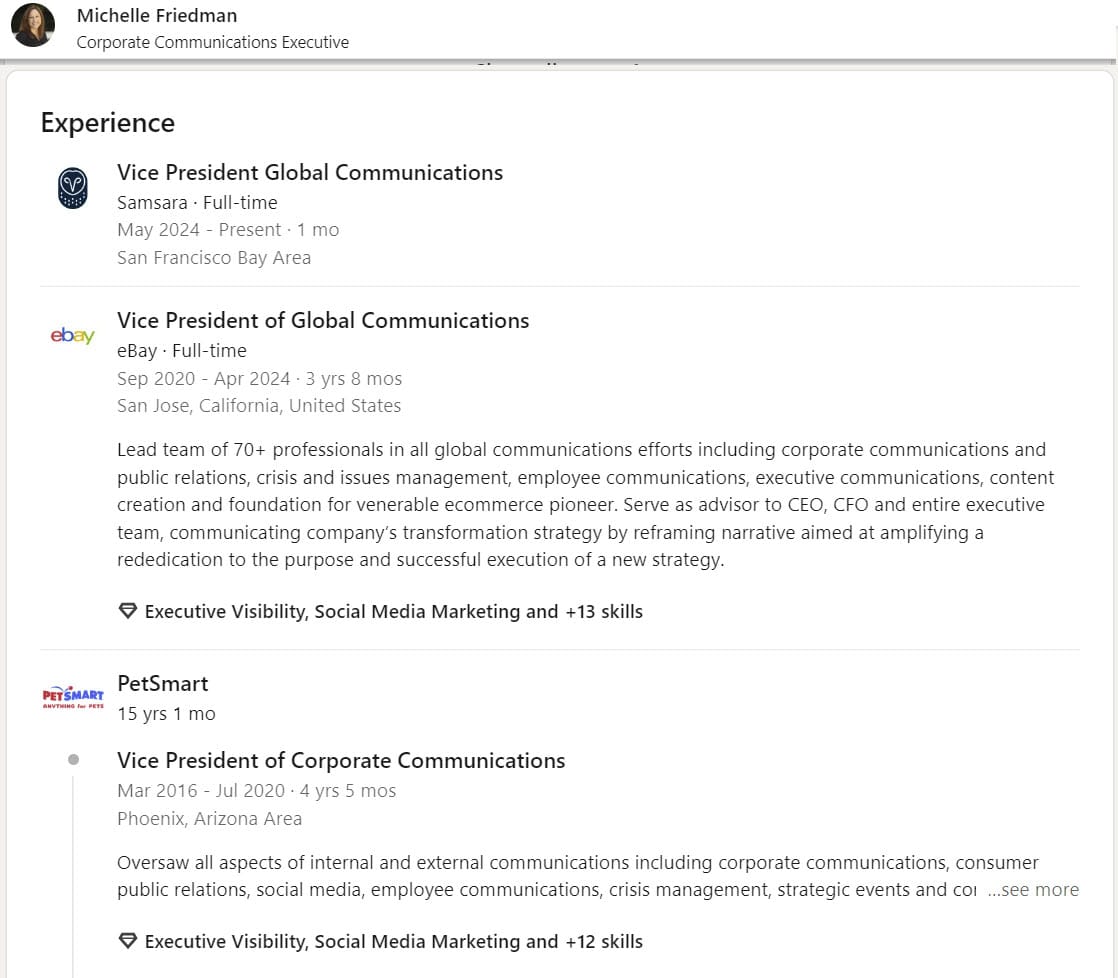This screenshot has height=978, width=1118.
Task: Click the Experience section heading
Action: click(108, 122)
